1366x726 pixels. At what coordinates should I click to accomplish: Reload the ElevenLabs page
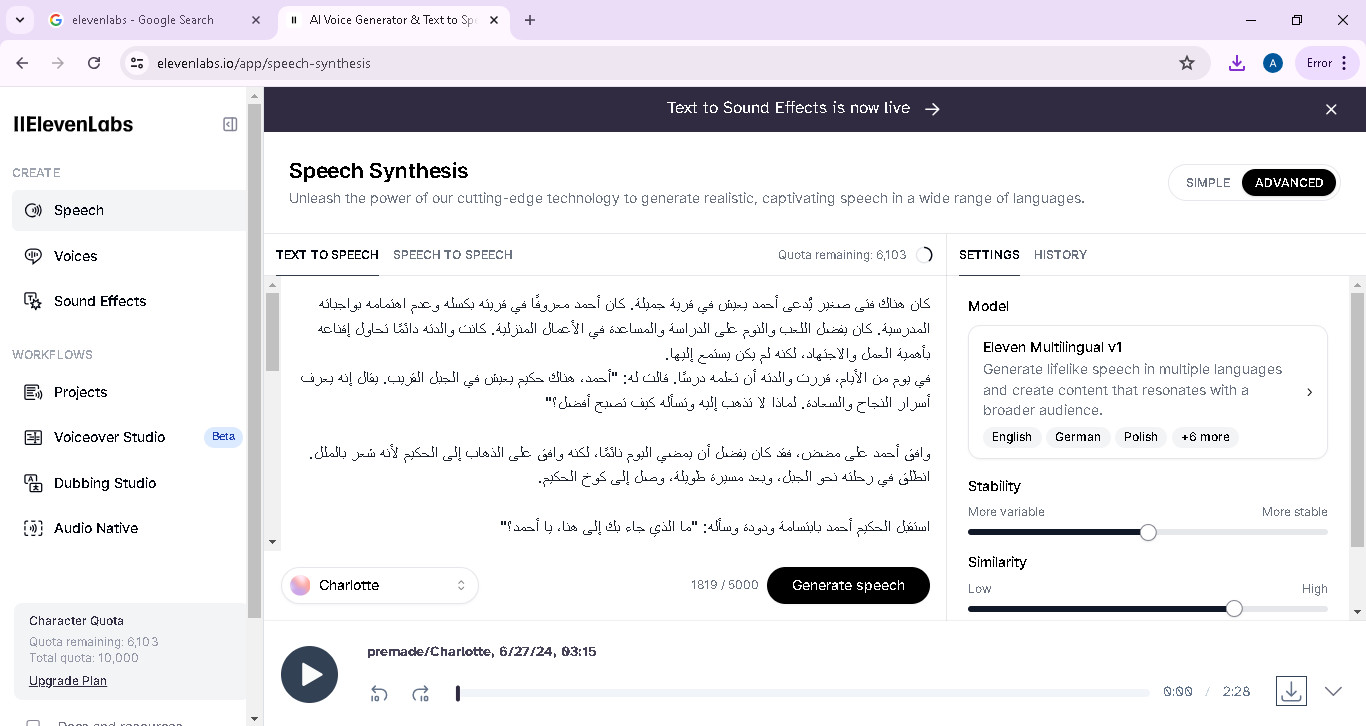coord(94,63)
